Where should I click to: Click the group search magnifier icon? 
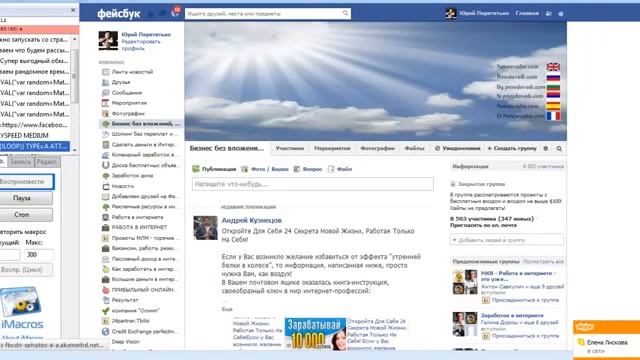click(559, 149)
